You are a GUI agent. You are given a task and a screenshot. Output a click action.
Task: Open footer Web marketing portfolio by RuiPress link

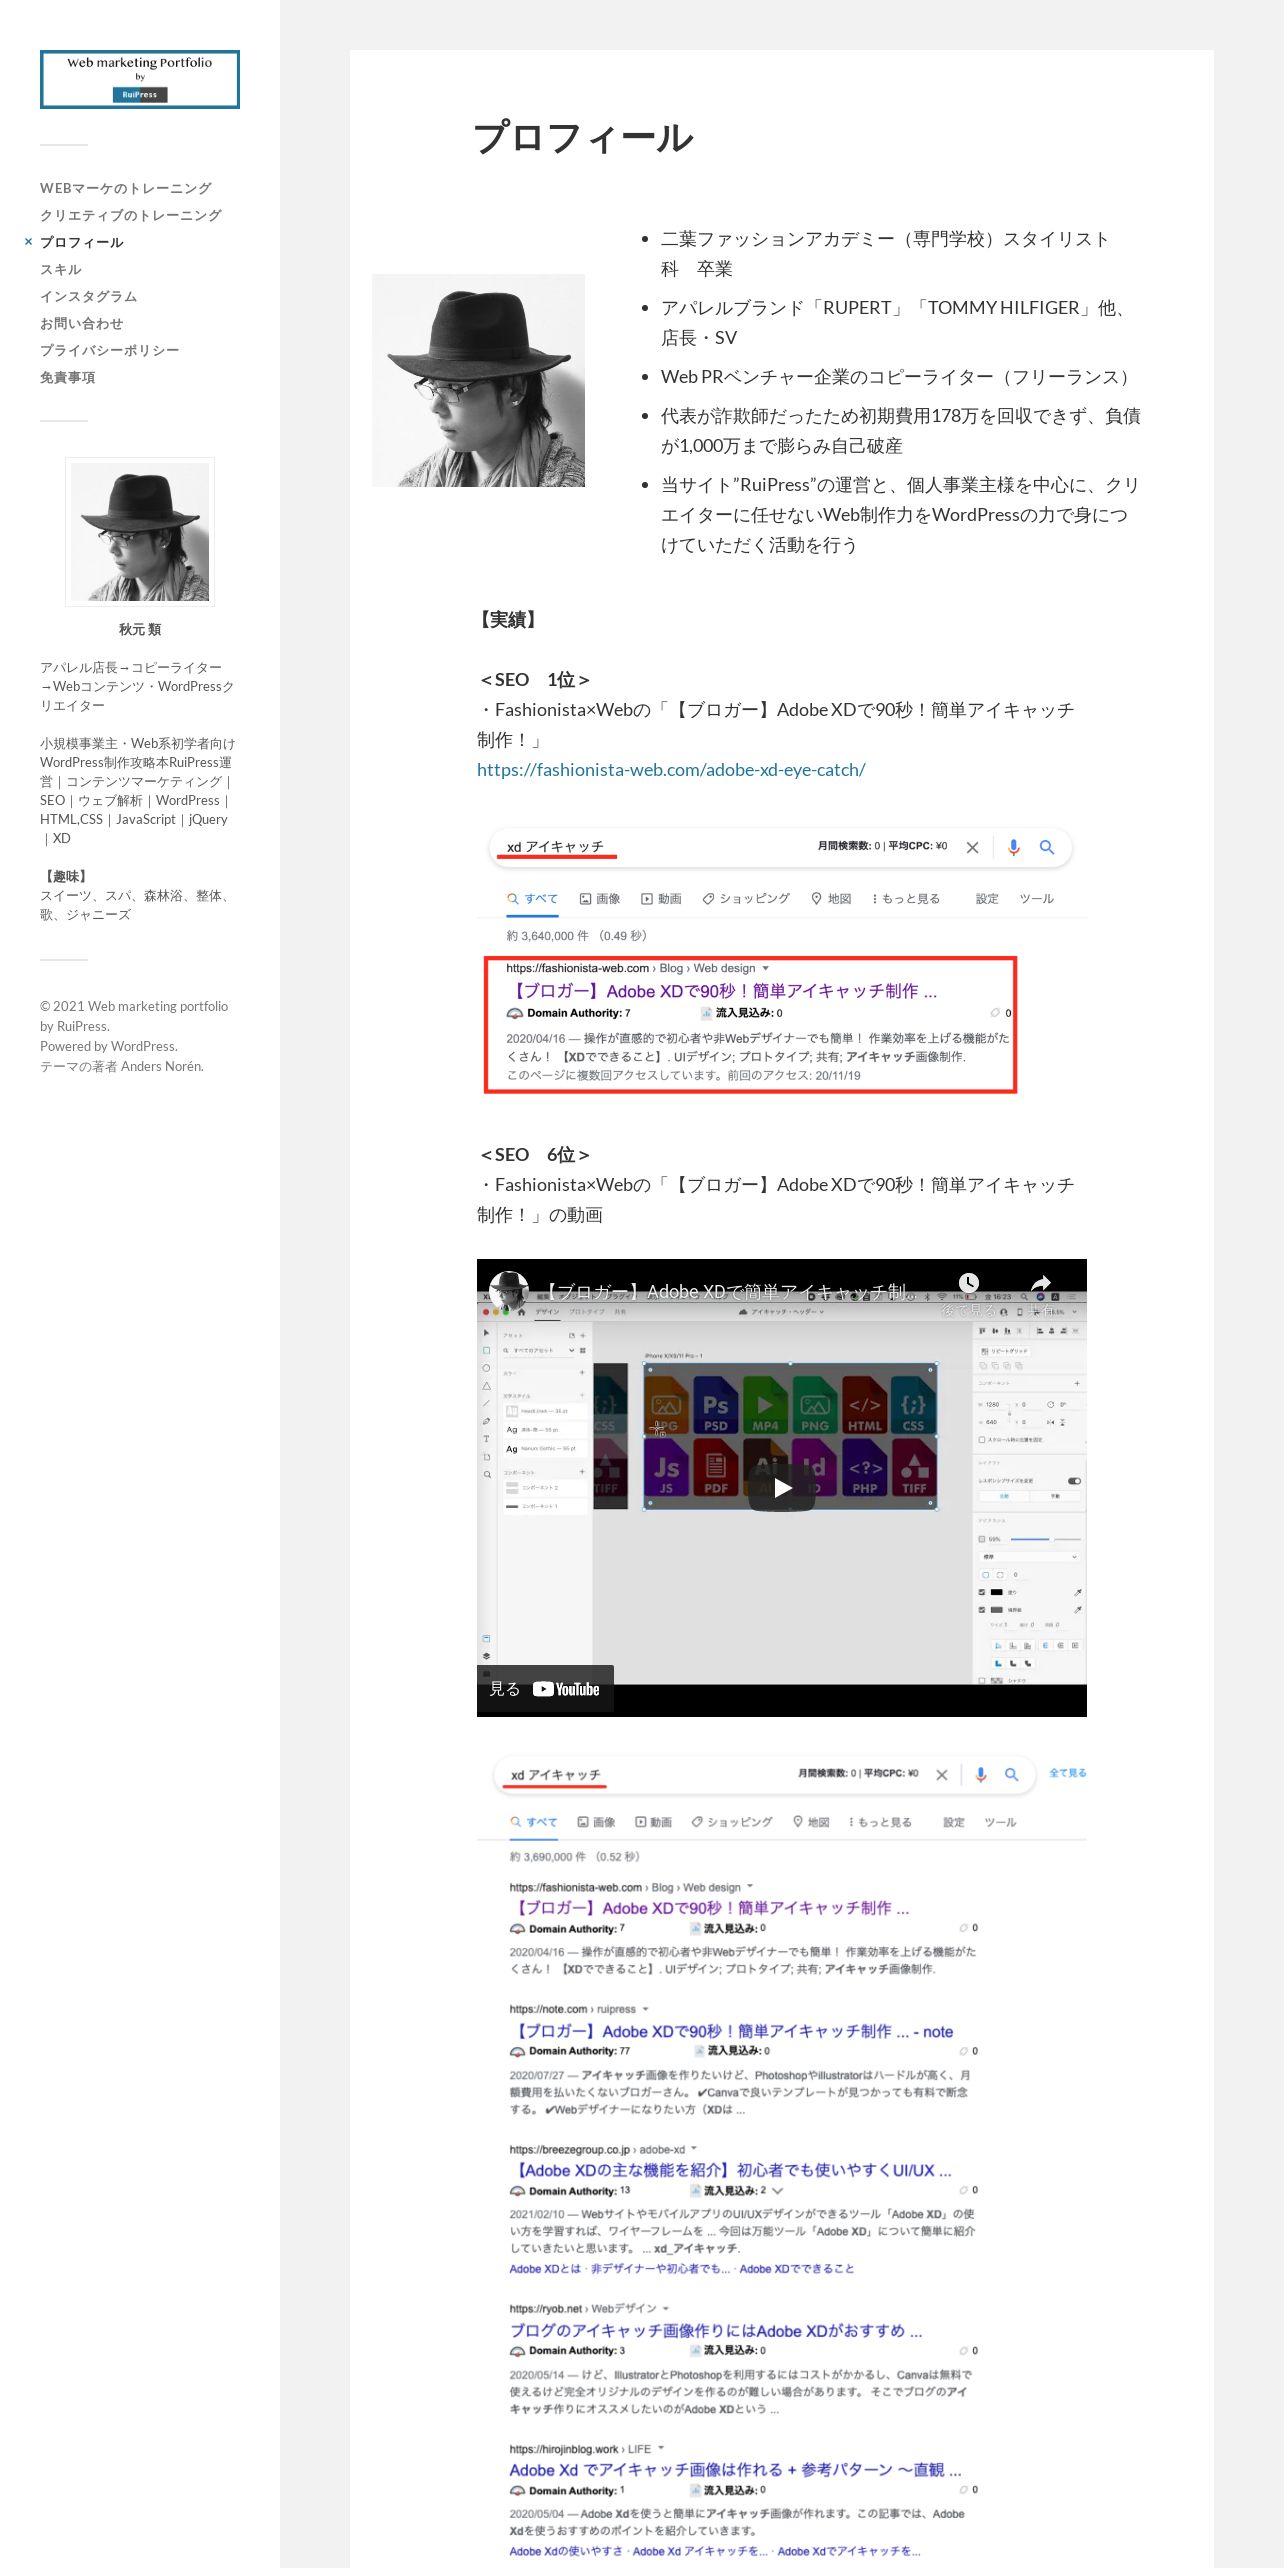pyautogui.click(x=134, y=1016)
